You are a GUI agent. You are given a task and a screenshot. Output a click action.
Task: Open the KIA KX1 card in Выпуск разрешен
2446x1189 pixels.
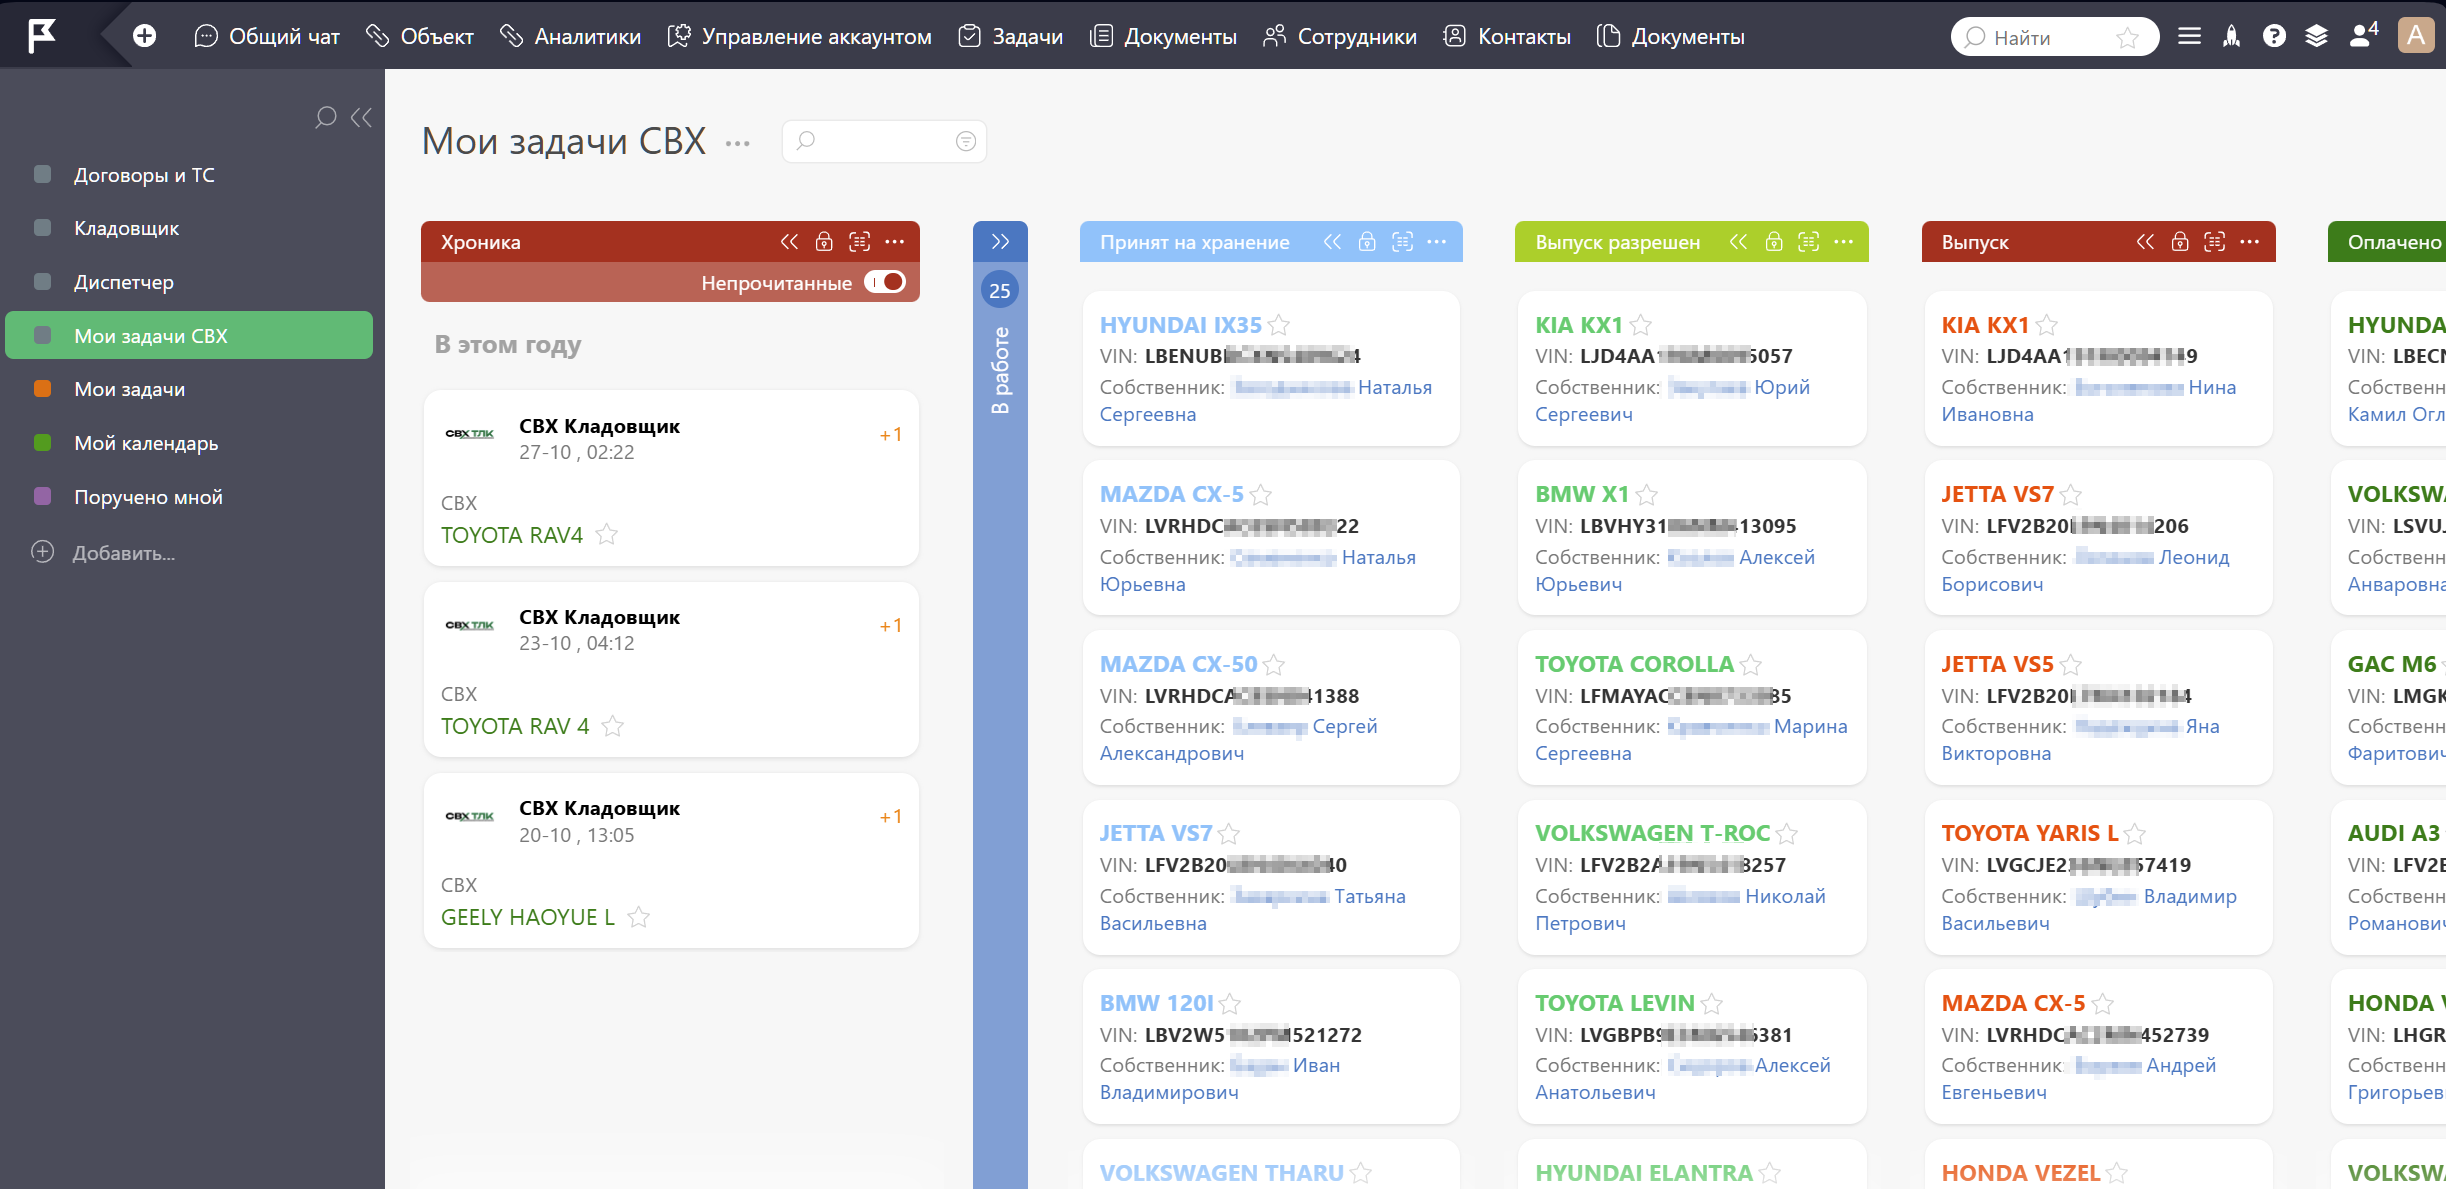[1579, 325]
